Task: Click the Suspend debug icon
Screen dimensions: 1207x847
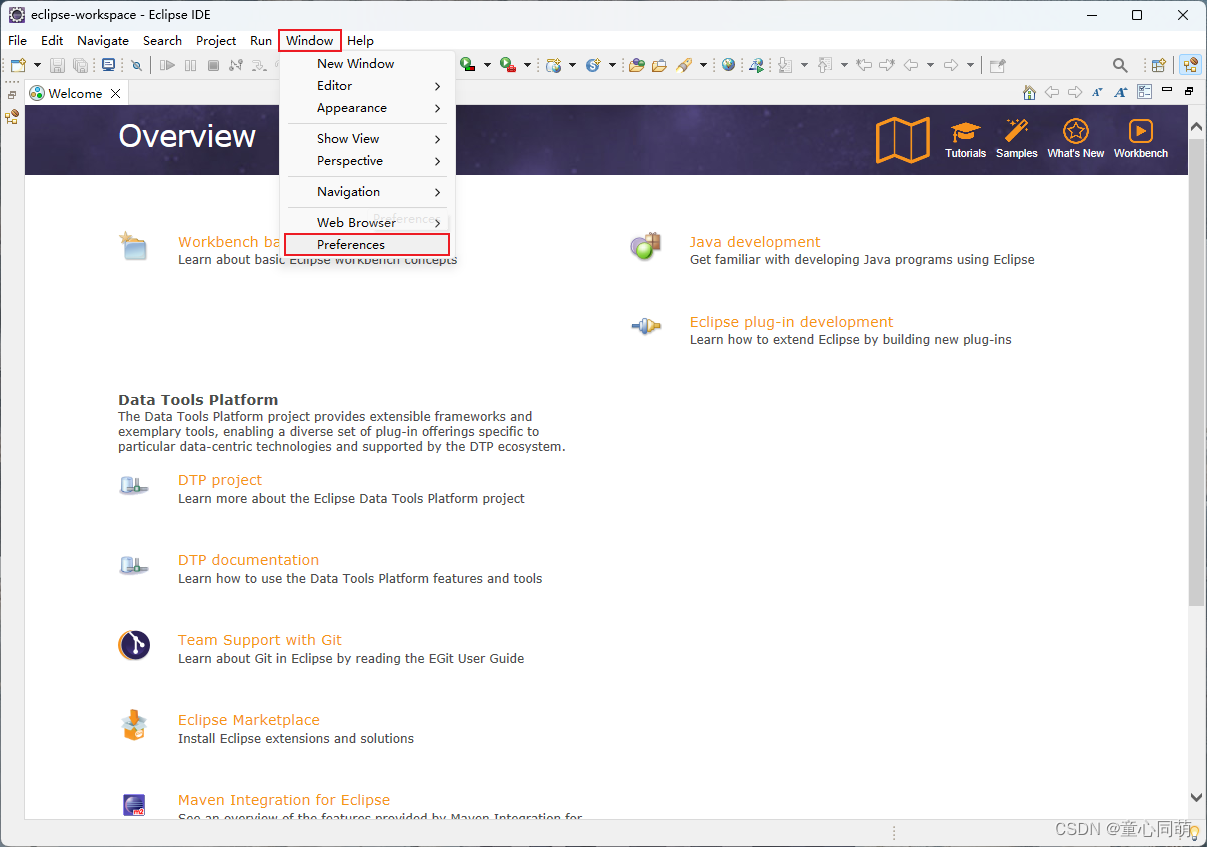Action: point(190,65)
